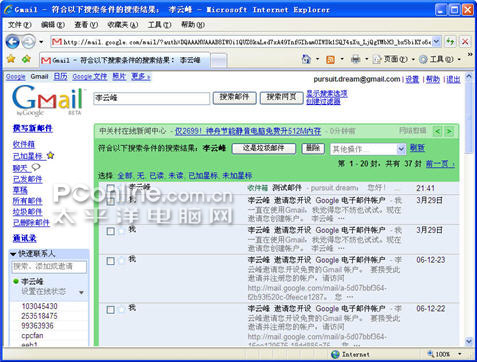Click the Print toolbar icon

click(355, 59)
